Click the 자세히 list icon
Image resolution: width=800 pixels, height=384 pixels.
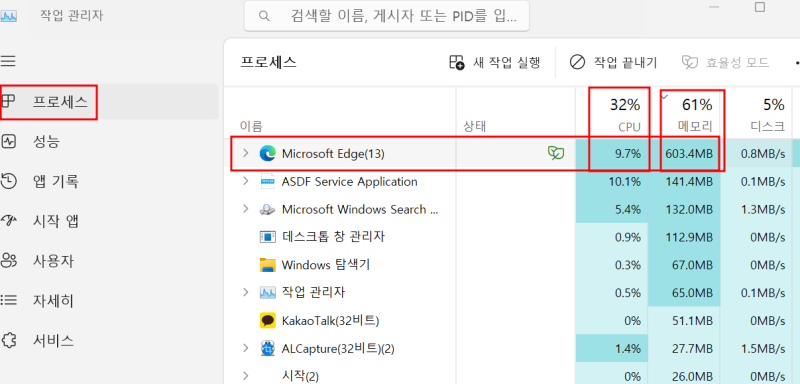[9, 300]
